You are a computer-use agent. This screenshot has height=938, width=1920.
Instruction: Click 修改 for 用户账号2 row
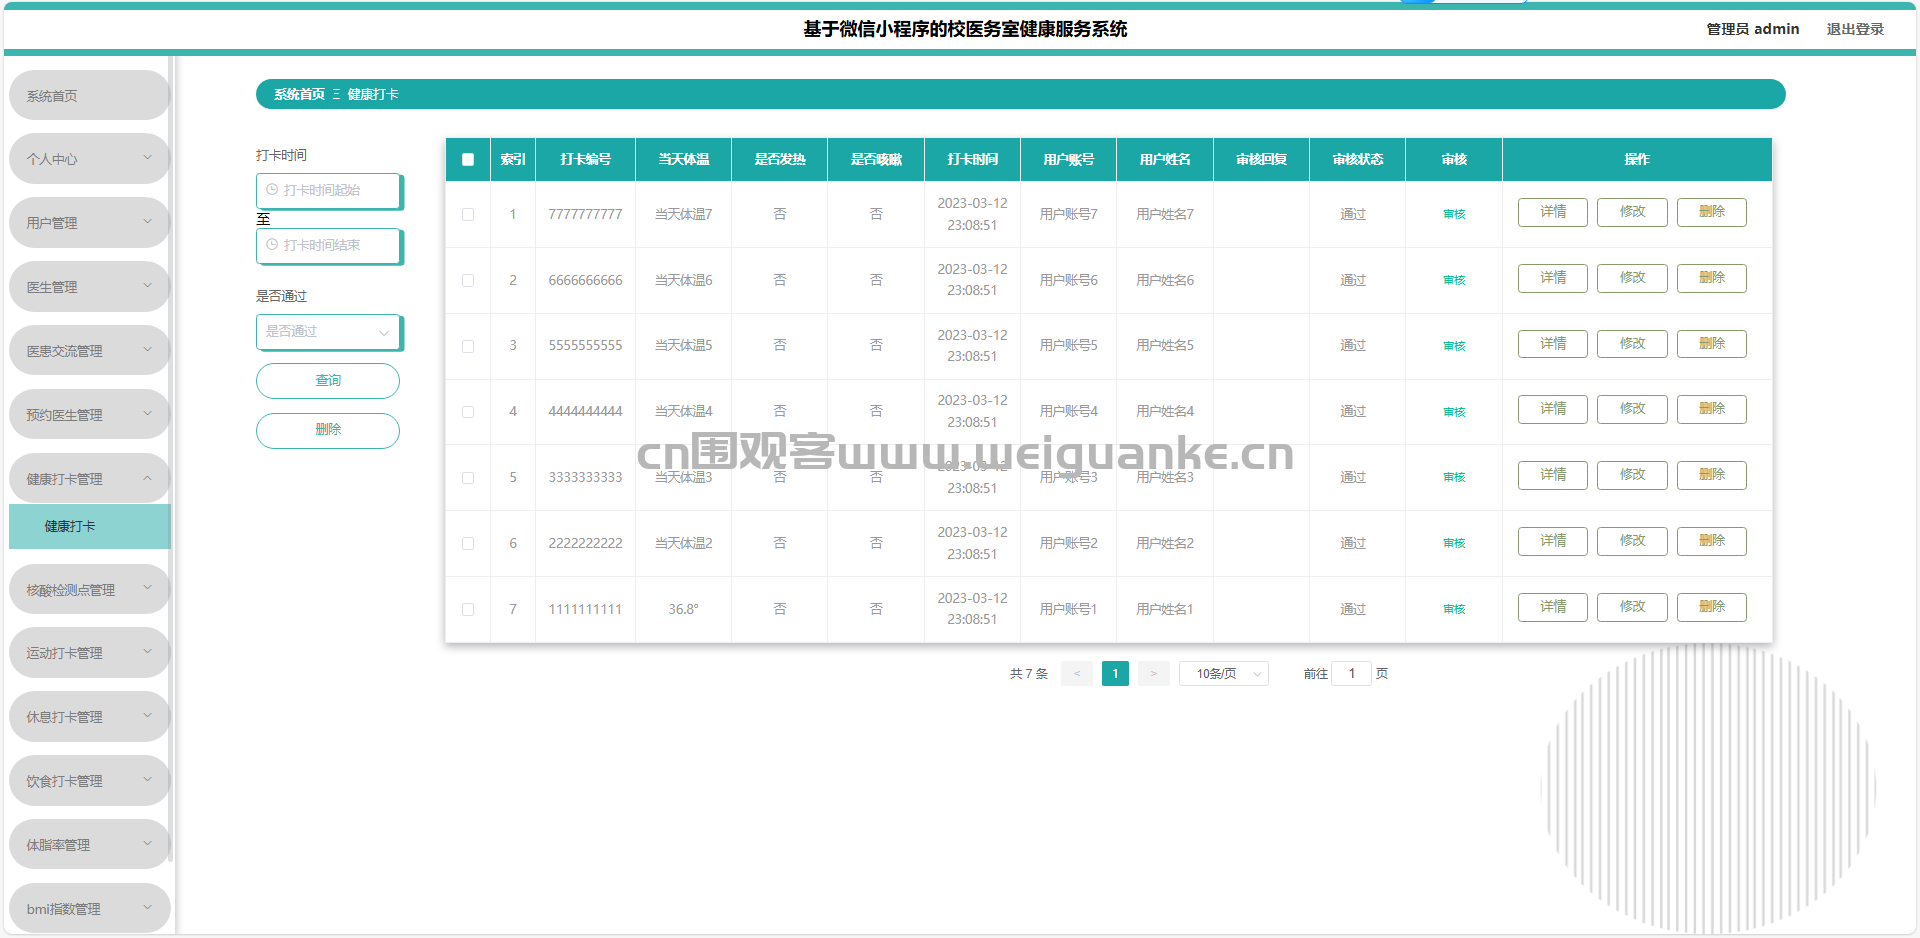point(1632,541)
